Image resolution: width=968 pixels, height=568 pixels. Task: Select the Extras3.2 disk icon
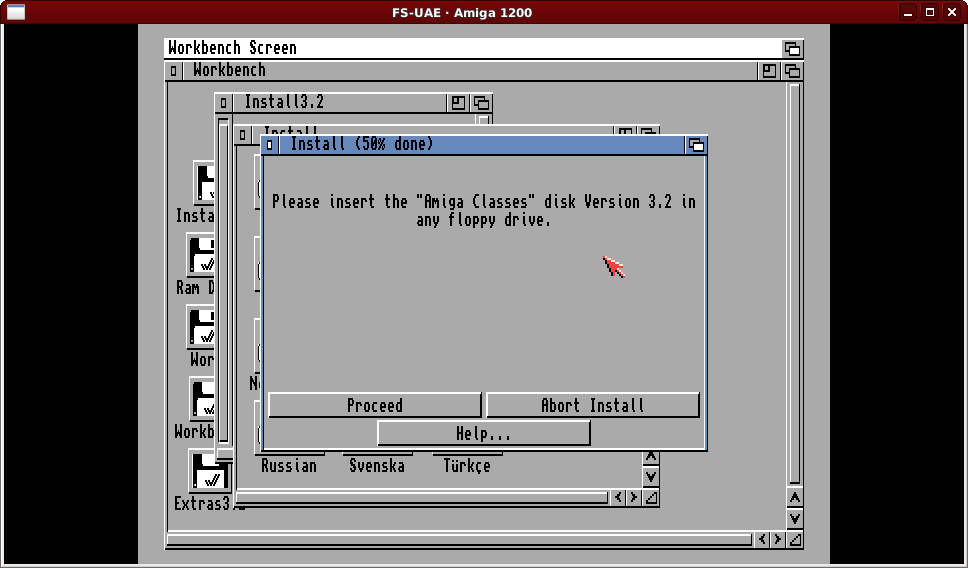(x=211, y=470)
